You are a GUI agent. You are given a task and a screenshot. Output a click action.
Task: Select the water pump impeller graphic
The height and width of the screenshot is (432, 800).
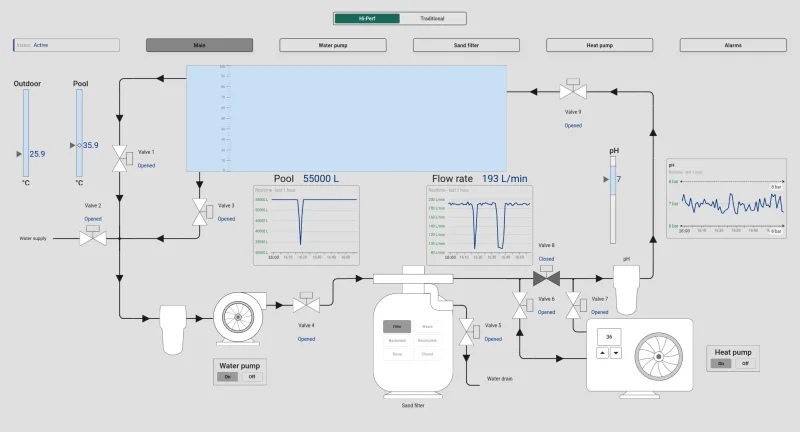[238, 317]
